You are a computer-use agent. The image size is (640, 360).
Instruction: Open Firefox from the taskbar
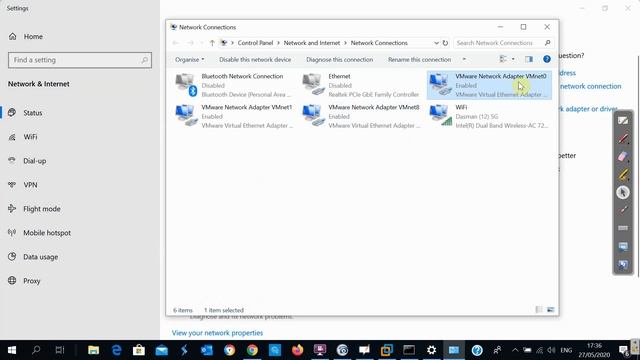298,350
